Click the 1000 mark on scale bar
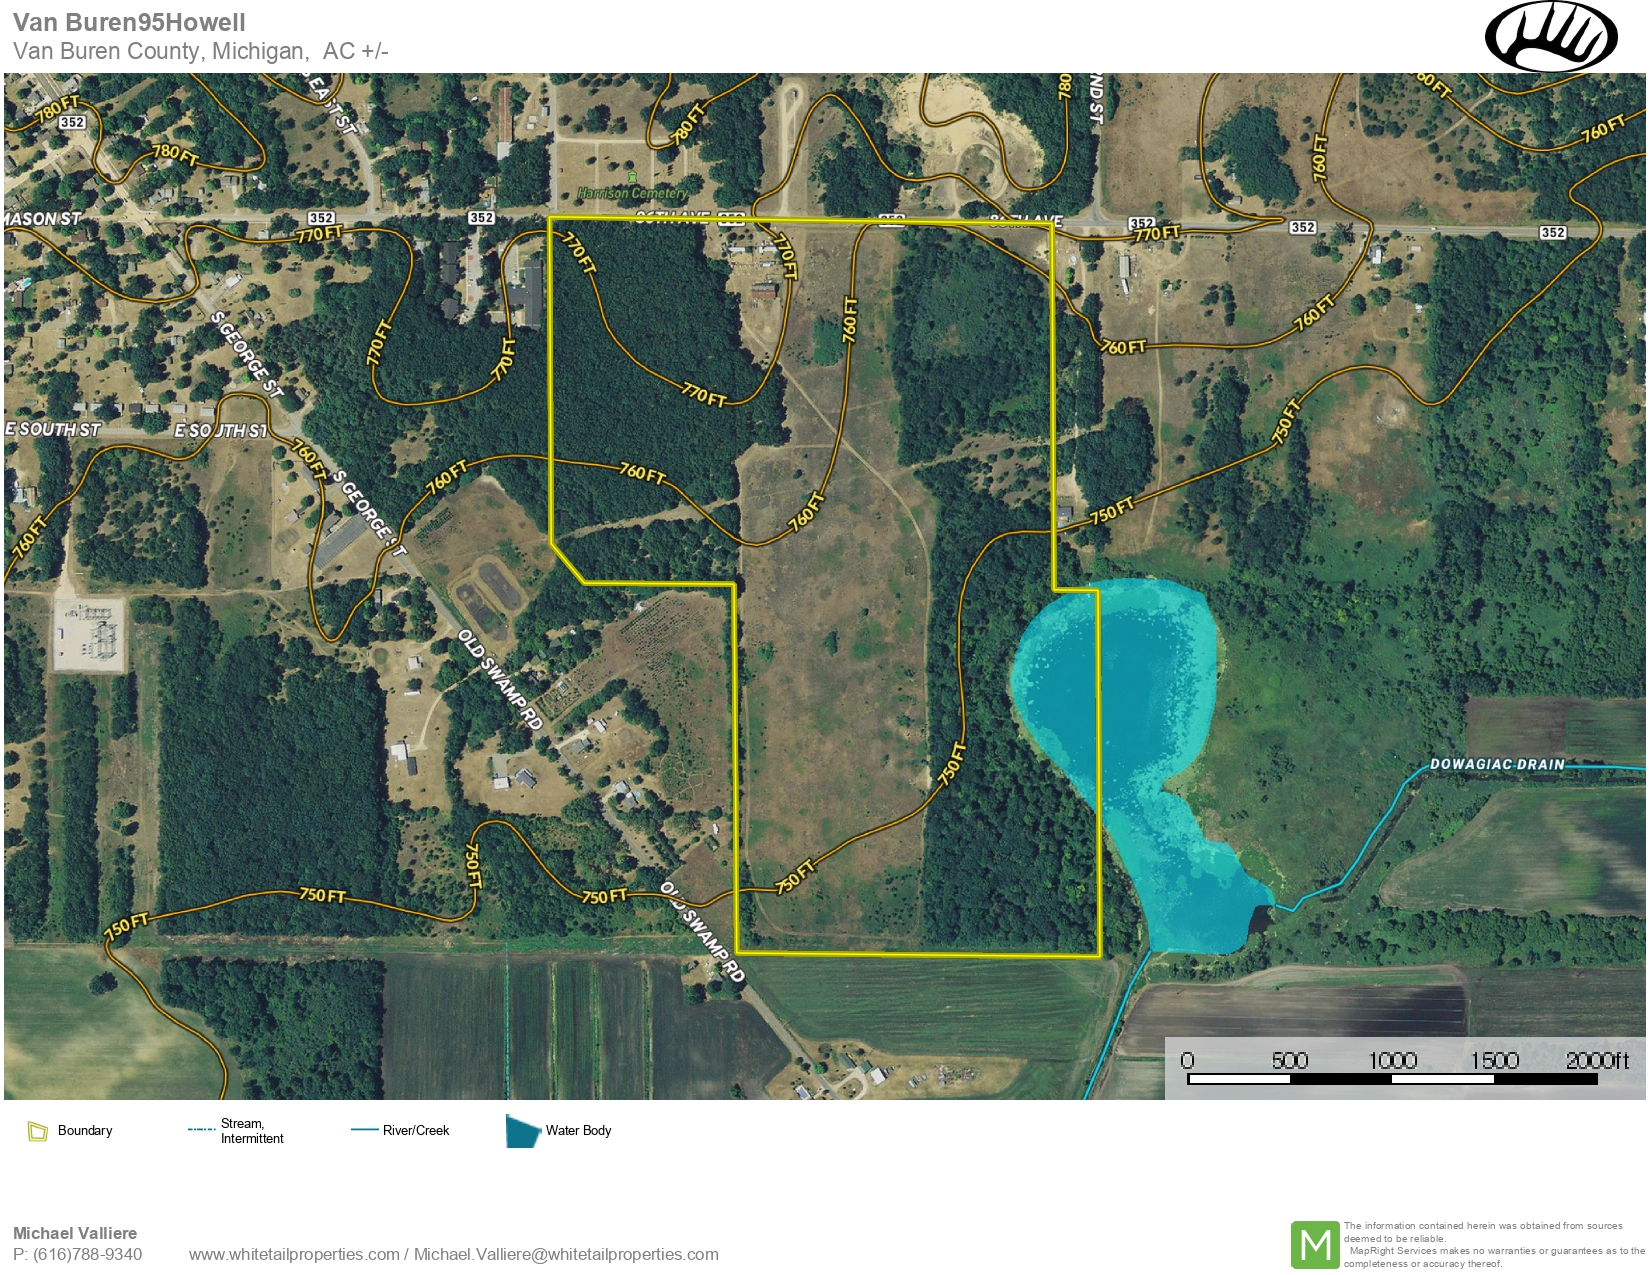1650x1275 pixels. (1392, 1061)
